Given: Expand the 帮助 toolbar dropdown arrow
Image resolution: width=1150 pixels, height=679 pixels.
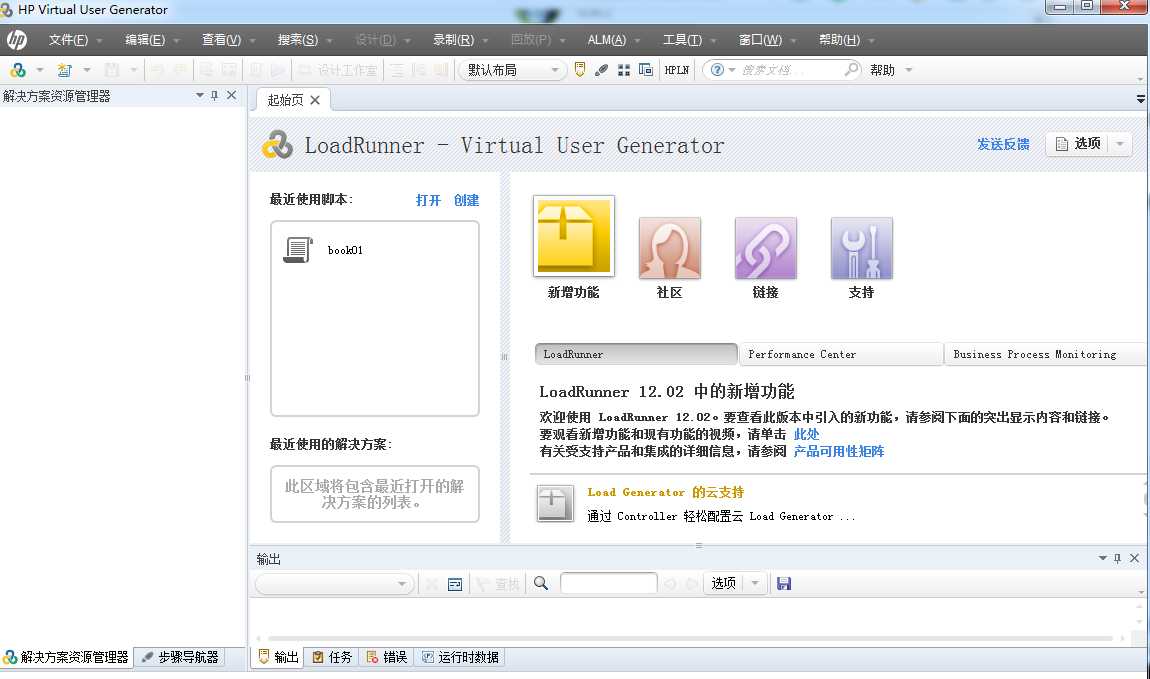Looking at the screenshot, I should 909,70.
